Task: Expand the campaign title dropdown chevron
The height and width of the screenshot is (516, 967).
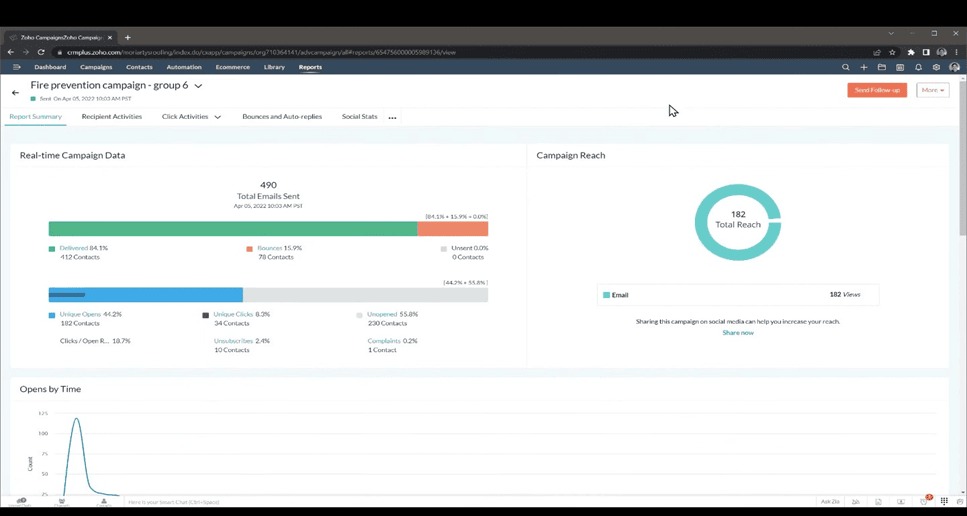Action: coord(198,86)
